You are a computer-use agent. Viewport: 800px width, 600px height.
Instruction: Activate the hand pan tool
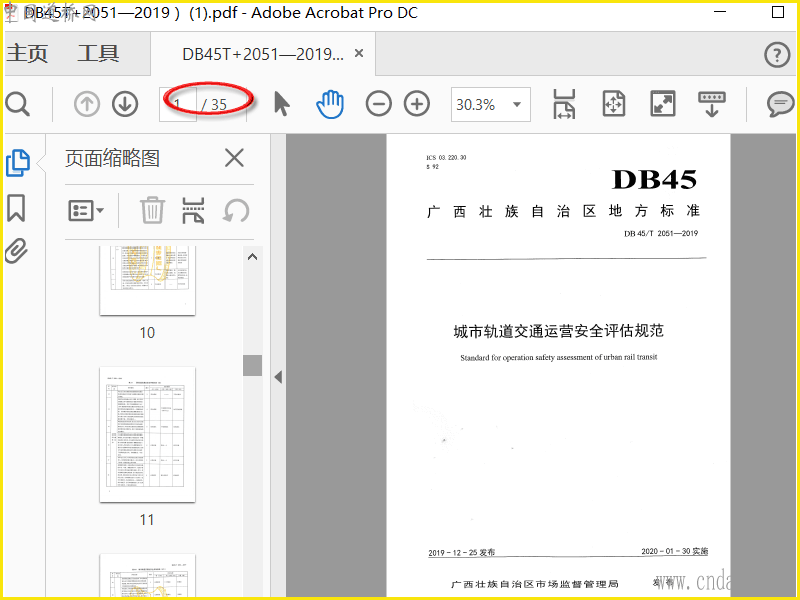click(330, 104)
